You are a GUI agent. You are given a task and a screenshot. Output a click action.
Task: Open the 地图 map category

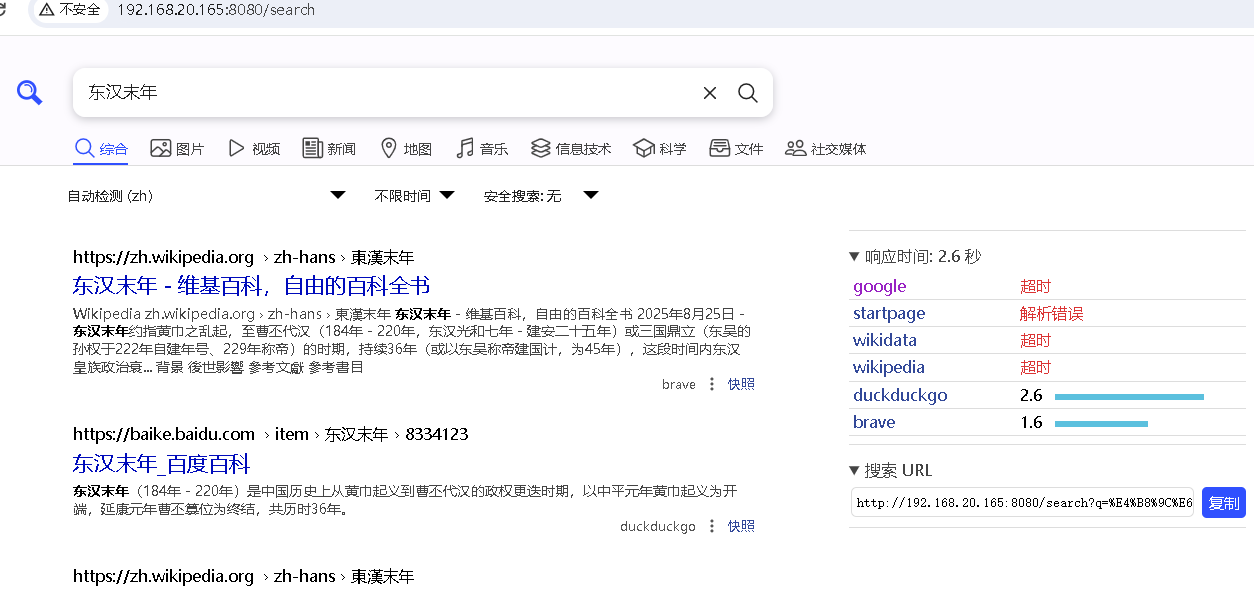coord(406,149)
